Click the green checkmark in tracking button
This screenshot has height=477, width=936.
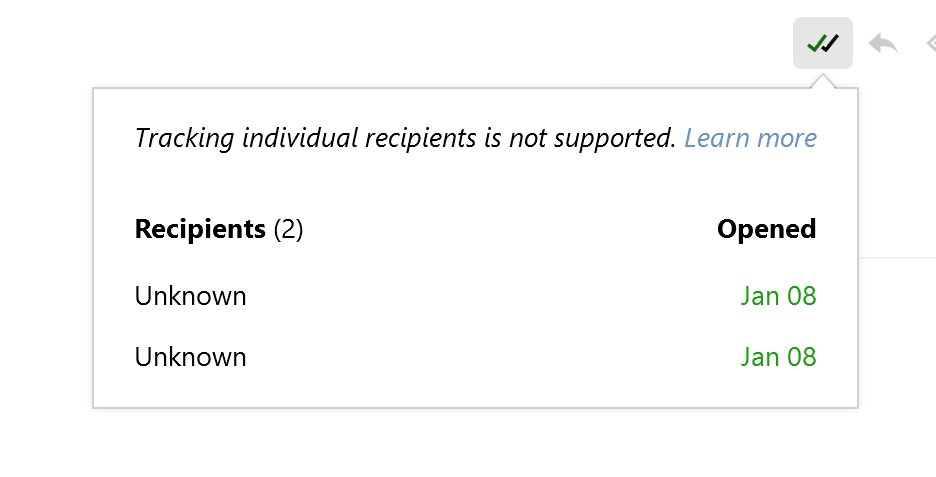(x=816, y=44)
